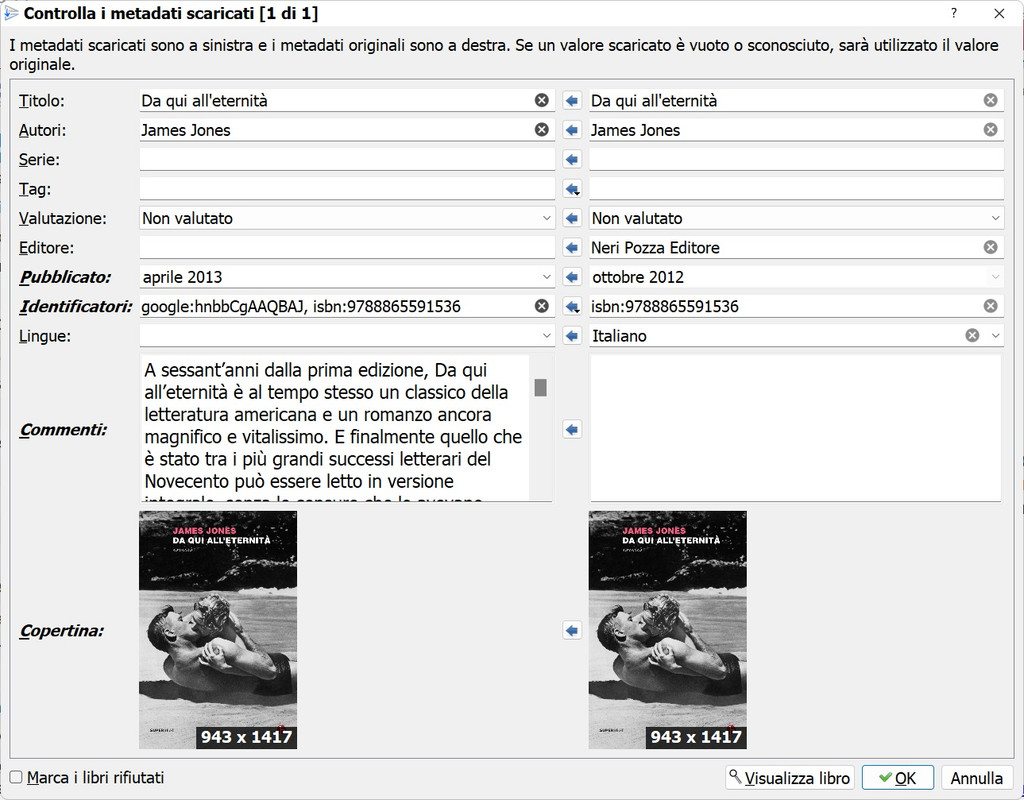
Task: Click the Identificatori label
Action: 75,306
